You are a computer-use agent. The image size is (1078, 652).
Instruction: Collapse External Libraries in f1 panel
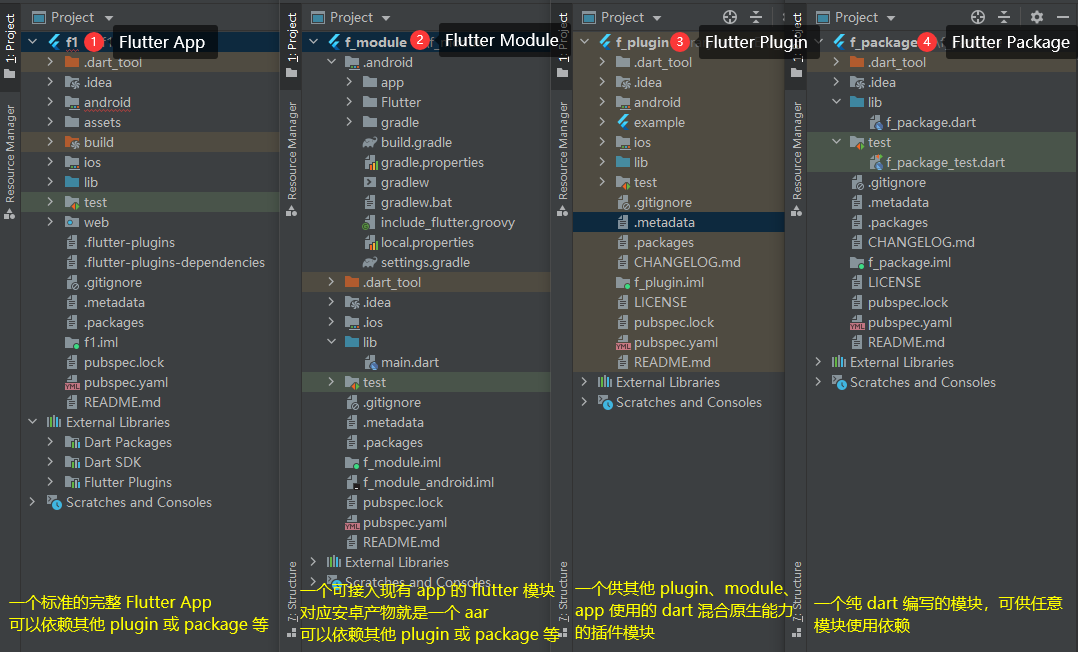(x=32, y=422)
